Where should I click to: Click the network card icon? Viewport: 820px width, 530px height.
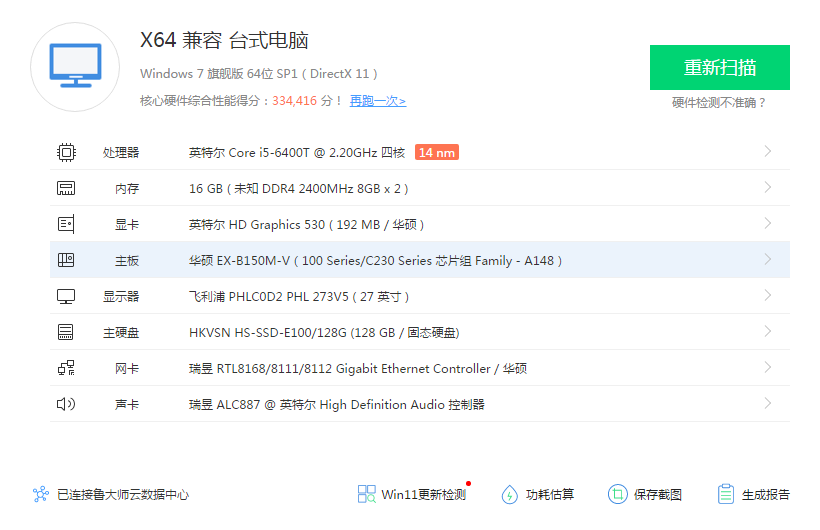tap(66, 368)
